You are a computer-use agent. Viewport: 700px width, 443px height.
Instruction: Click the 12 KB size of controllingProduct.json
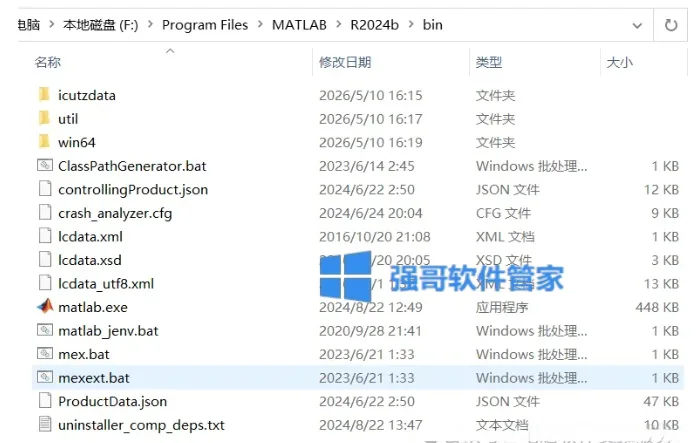tap(661, 190)
